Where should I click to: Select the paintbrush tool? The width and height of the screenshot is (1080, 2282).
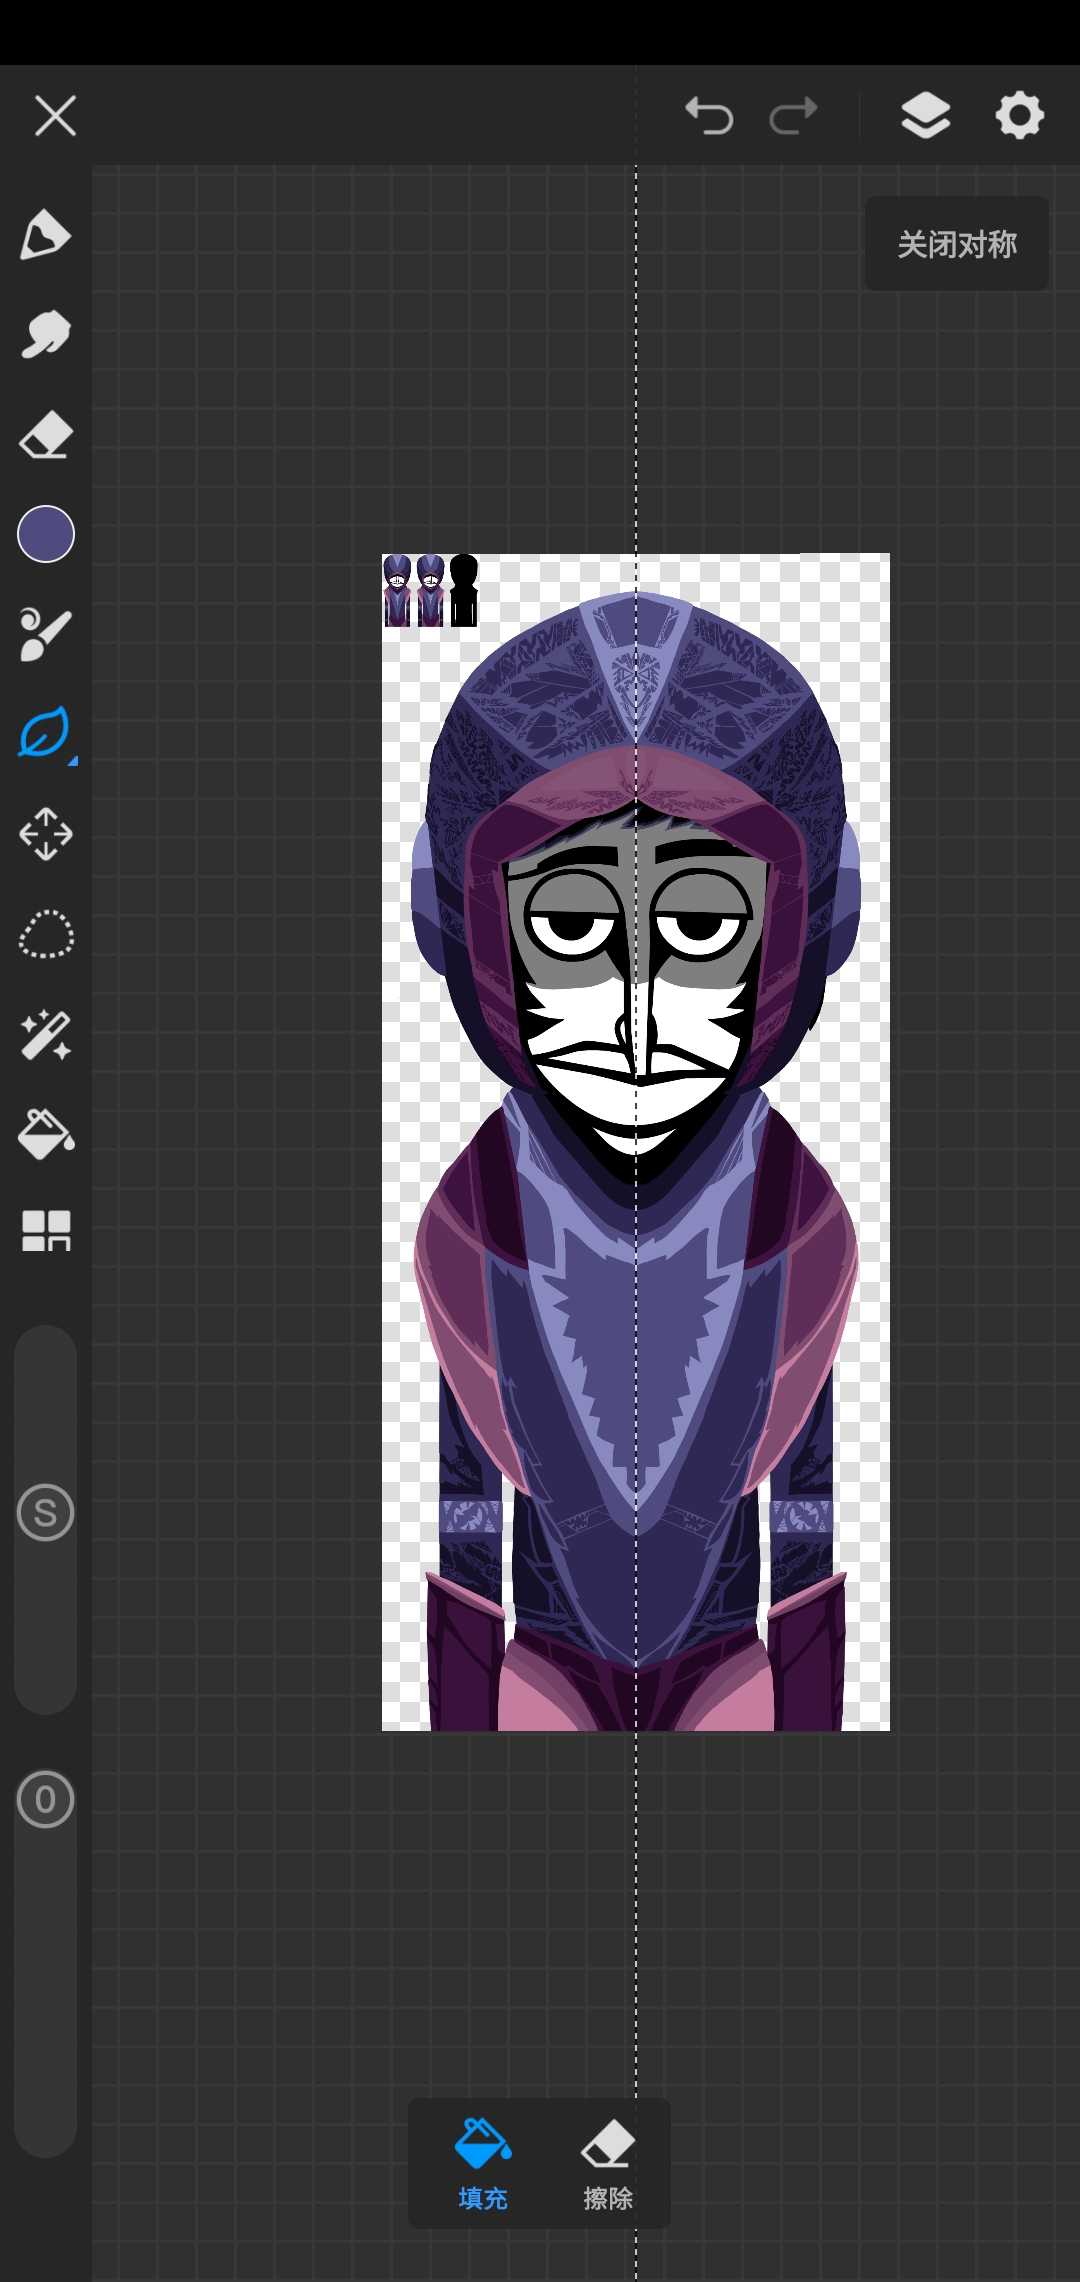pos(46,634)
